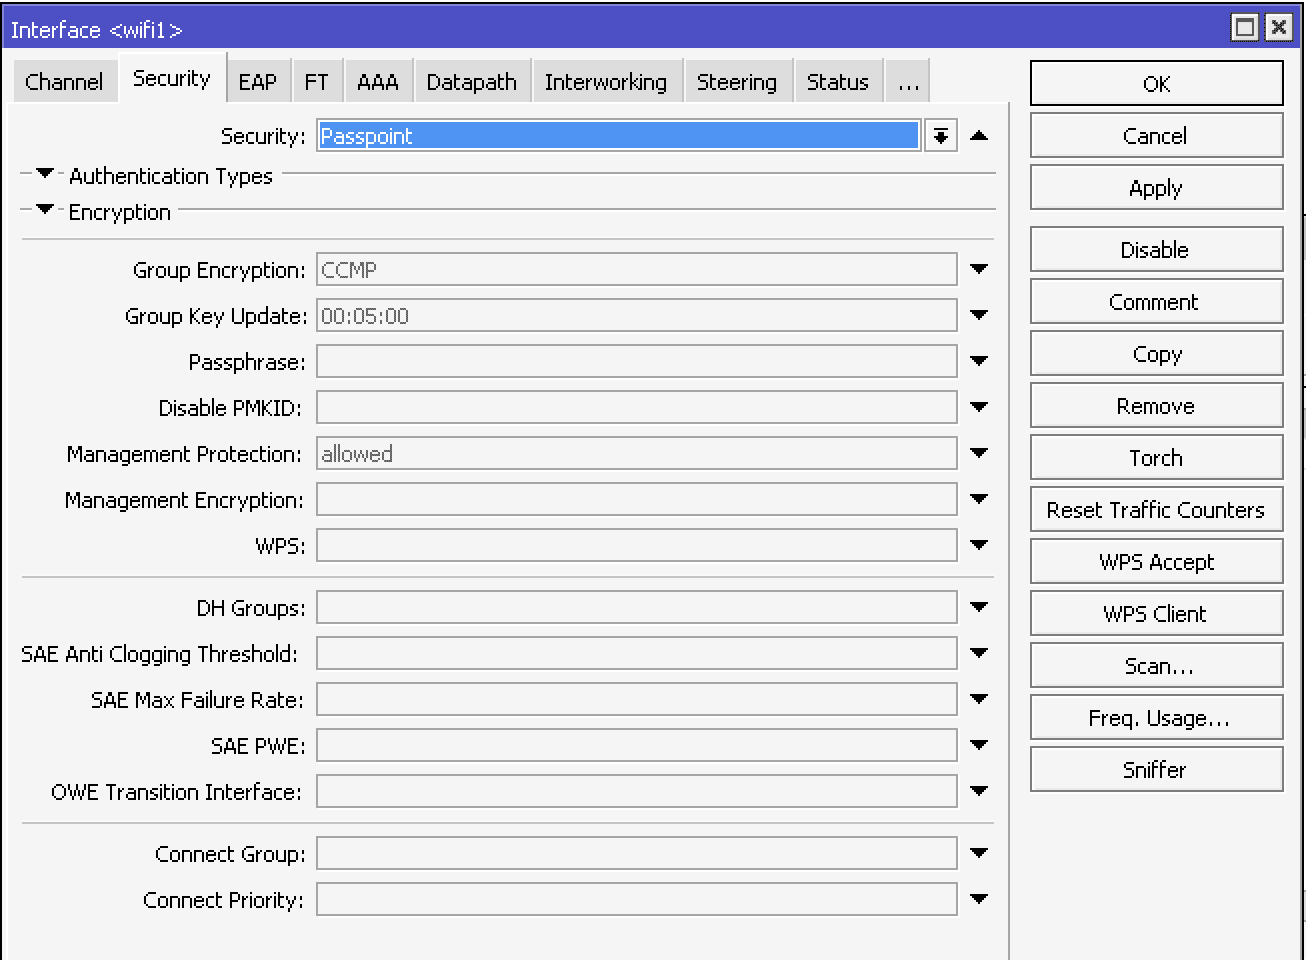This screenshot has height=960, width=1306.
Task: Collapse the Security field with up arrow
Action: click(x=979, y=135)
